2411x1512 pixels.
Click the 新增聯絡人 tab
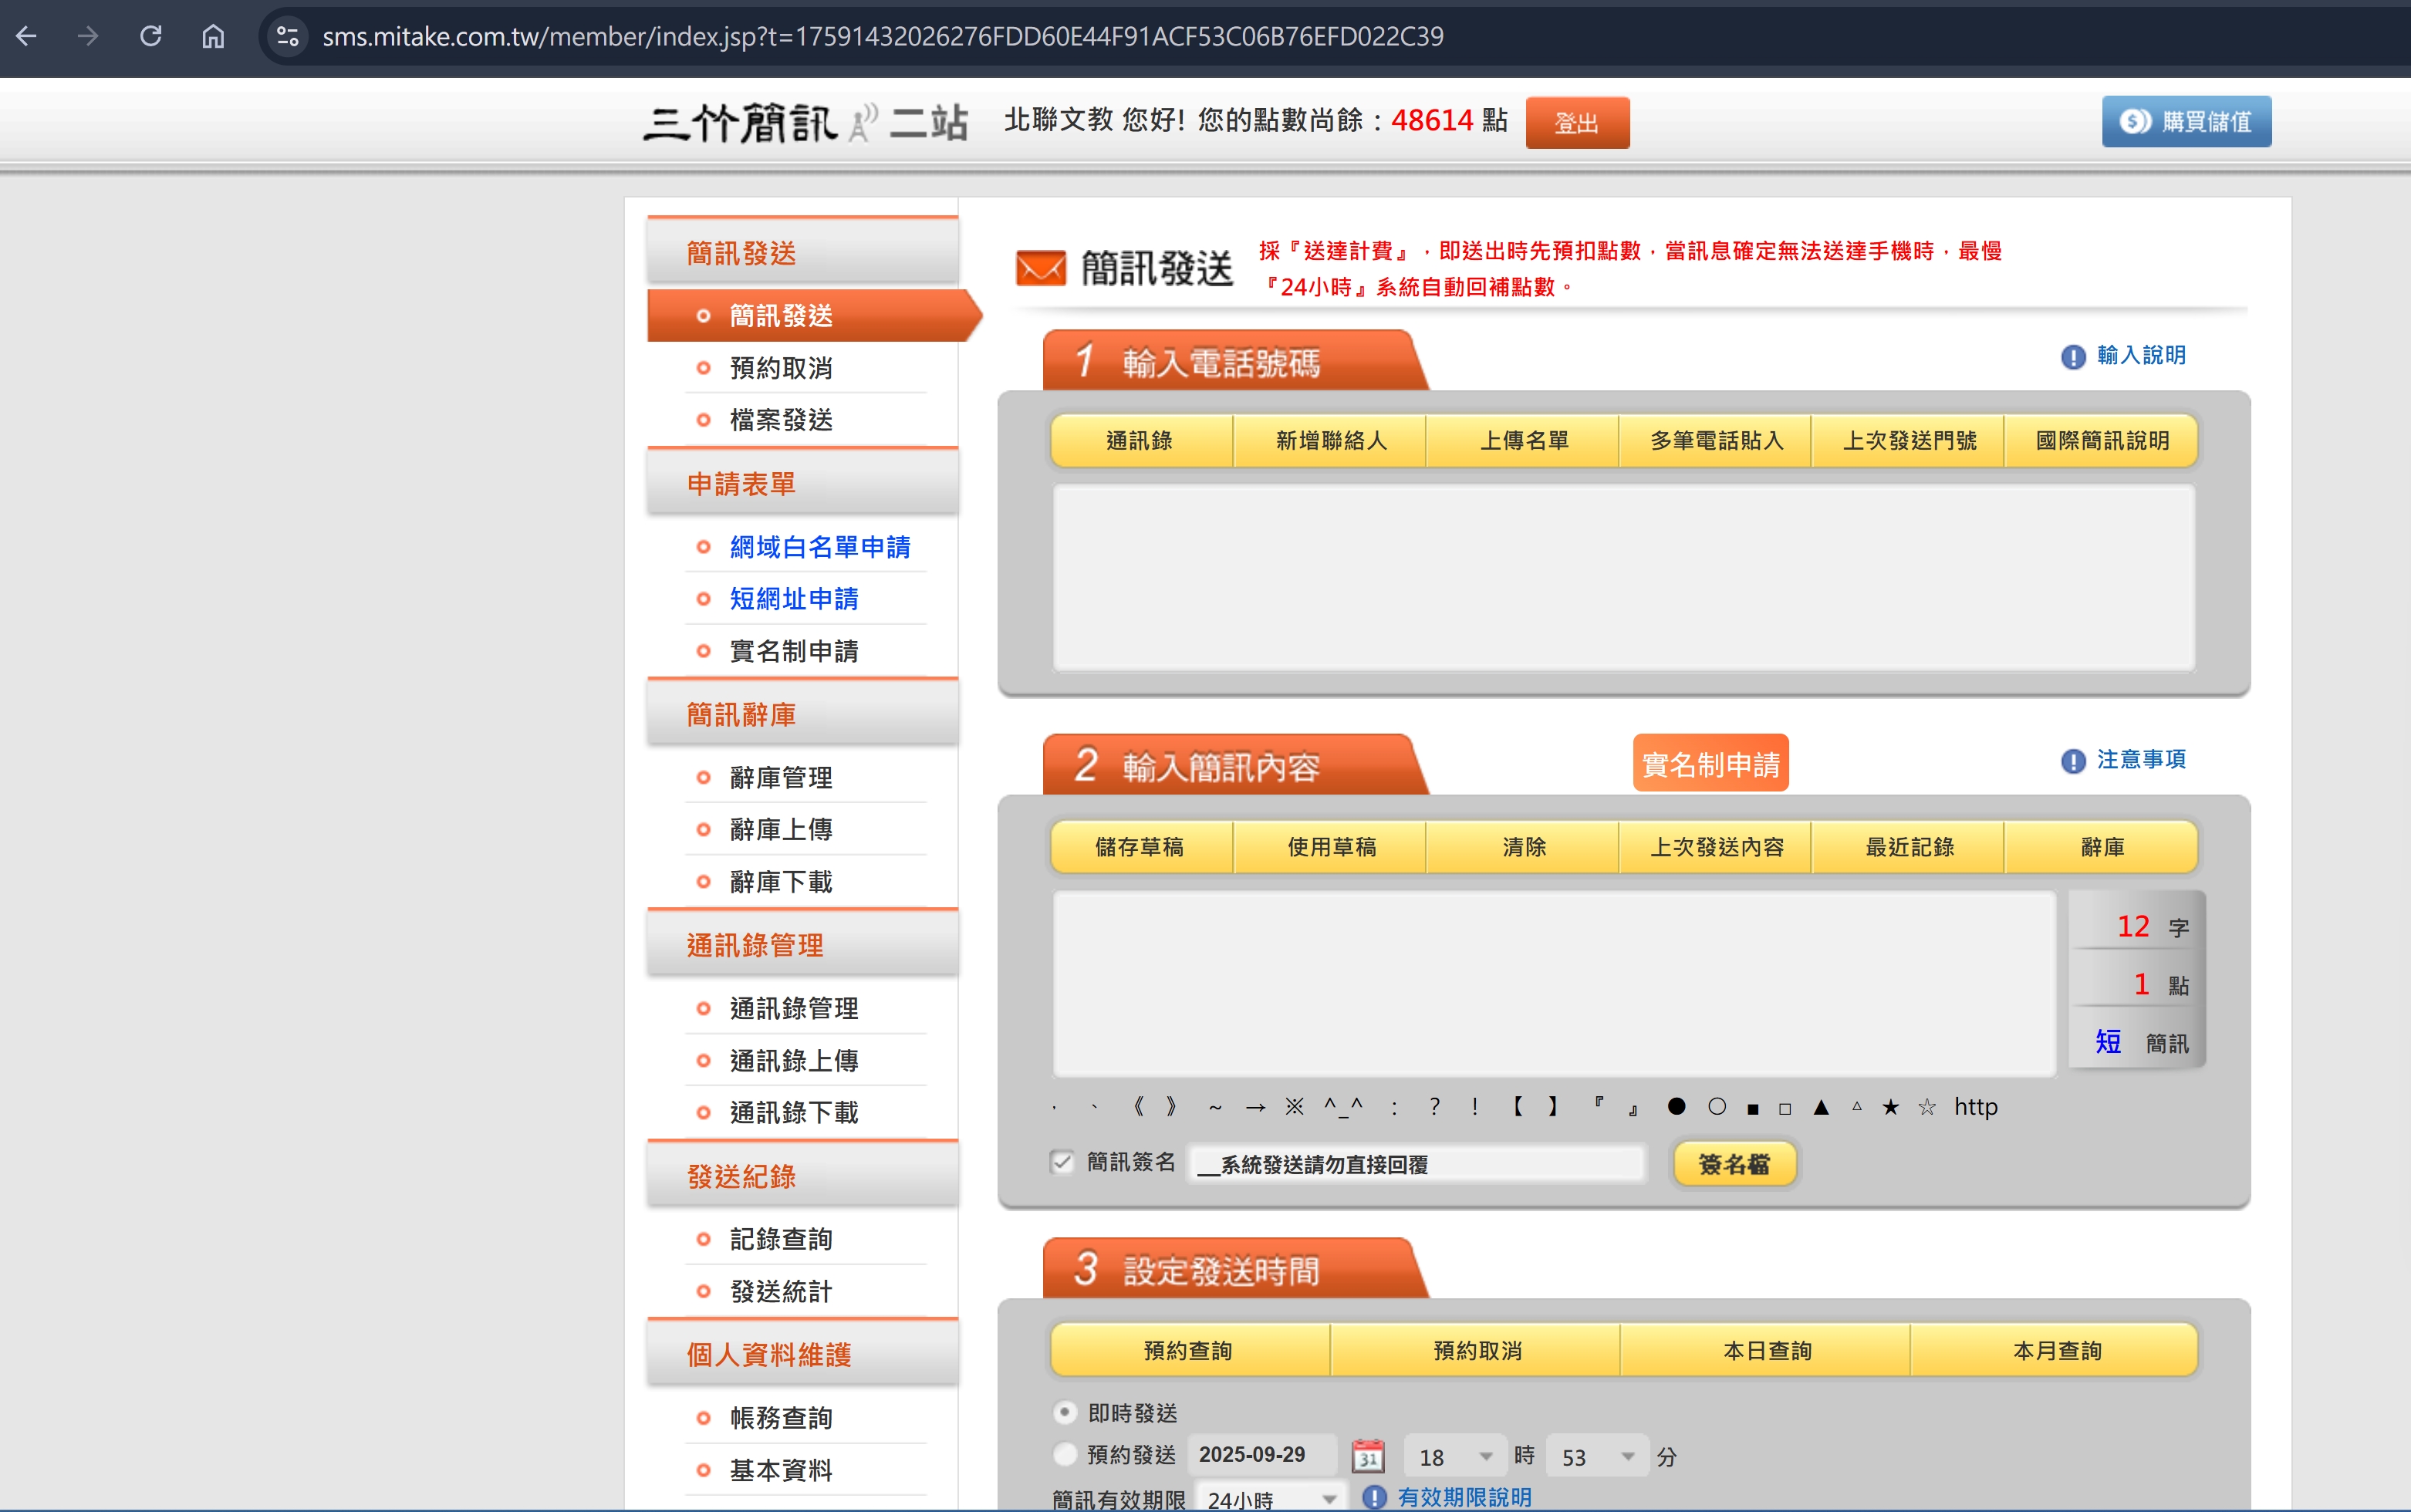[x=1331, y=440]
